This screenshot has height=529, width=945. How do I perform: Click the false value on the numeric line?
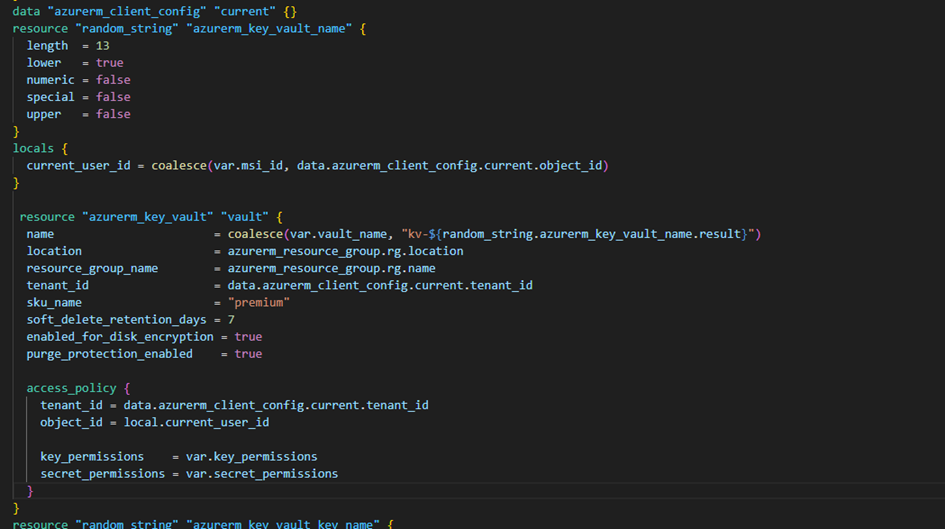click(113, 80)
